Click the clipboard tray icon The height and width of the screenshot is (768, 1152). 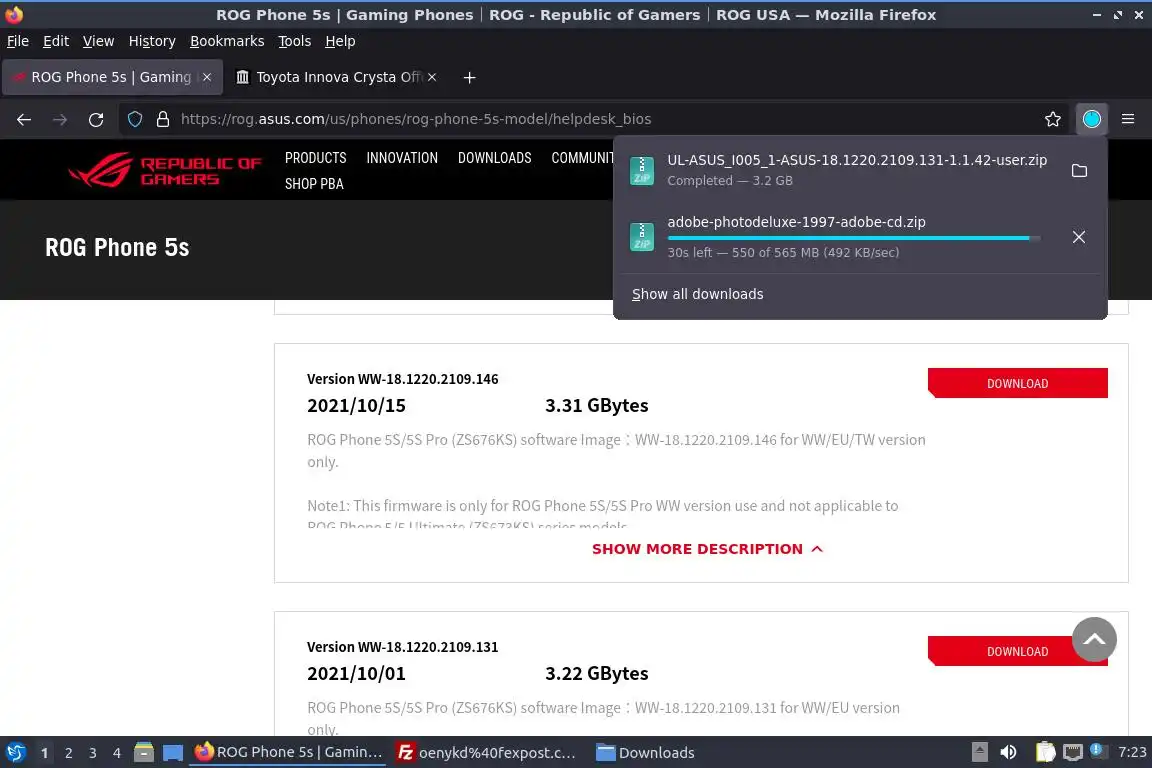(1045, 753)
